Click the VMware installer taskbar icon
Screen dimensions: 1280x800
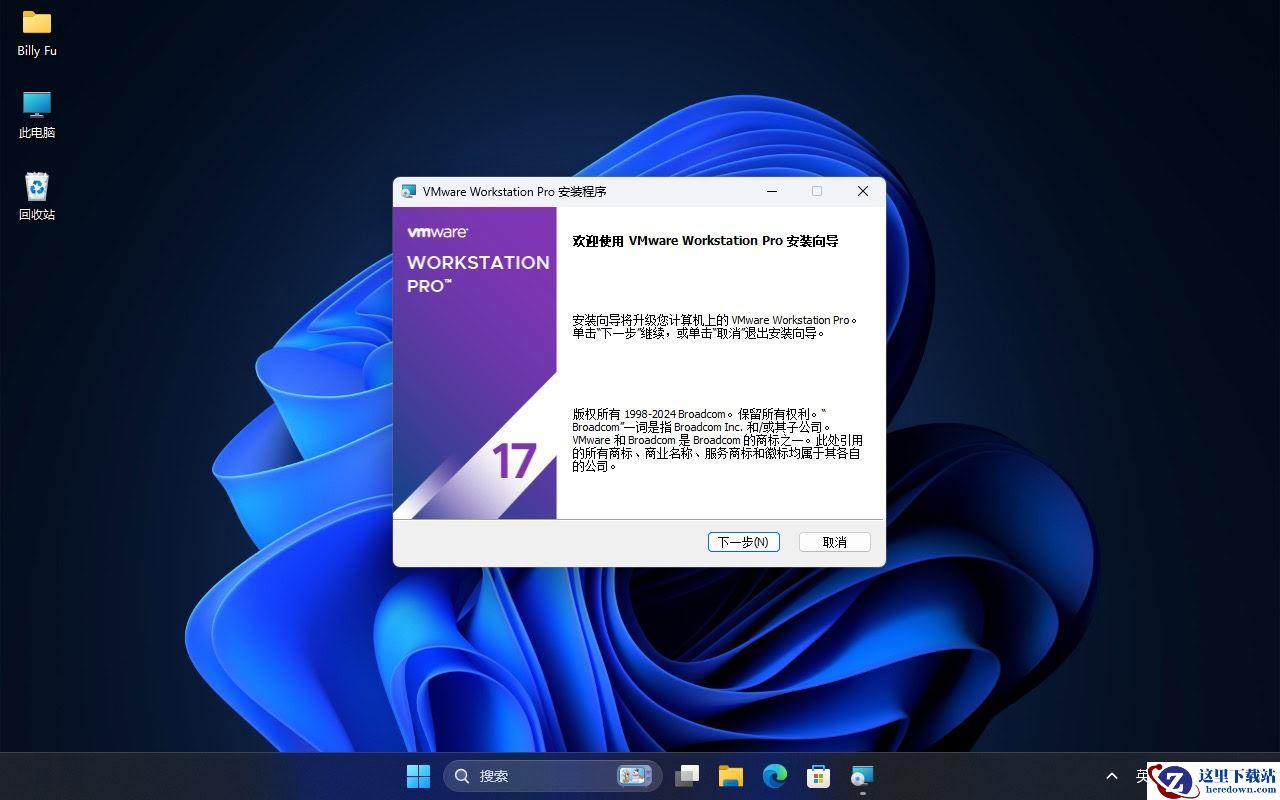[x=862, y=776]
